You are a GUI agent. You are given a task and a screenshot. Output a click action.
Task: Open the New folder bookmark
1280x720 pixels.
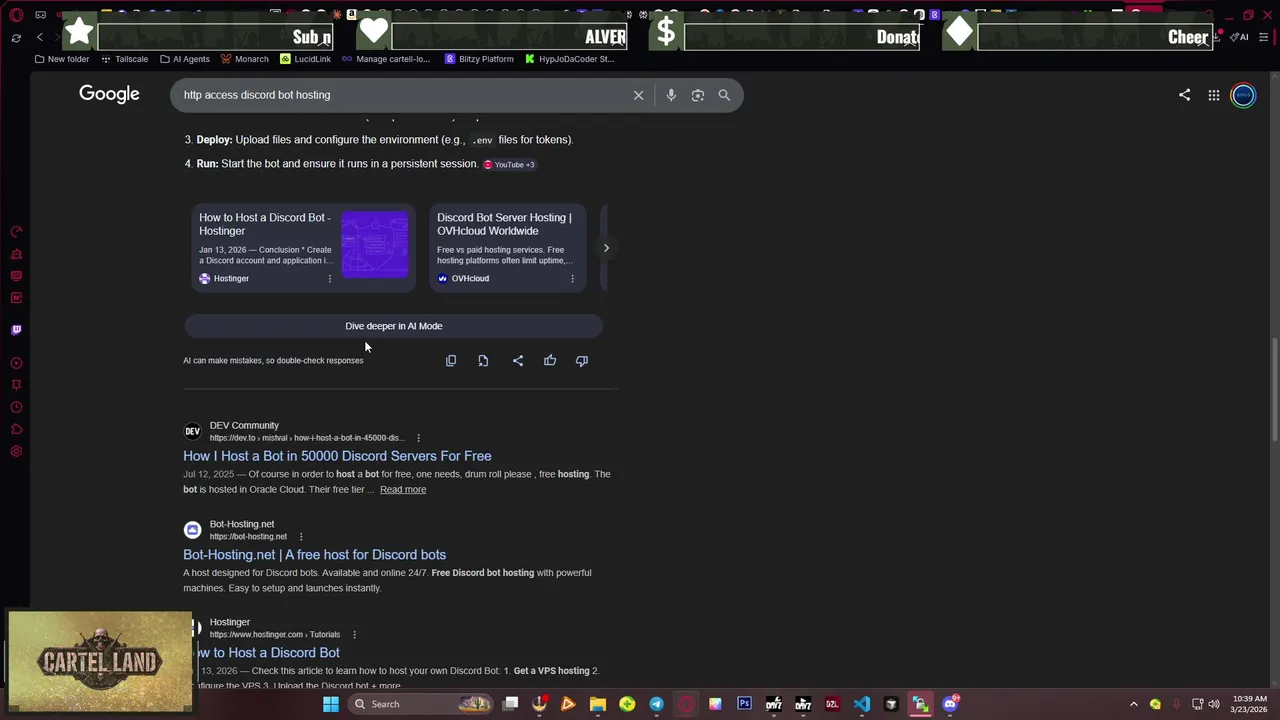tap(62, 59)
